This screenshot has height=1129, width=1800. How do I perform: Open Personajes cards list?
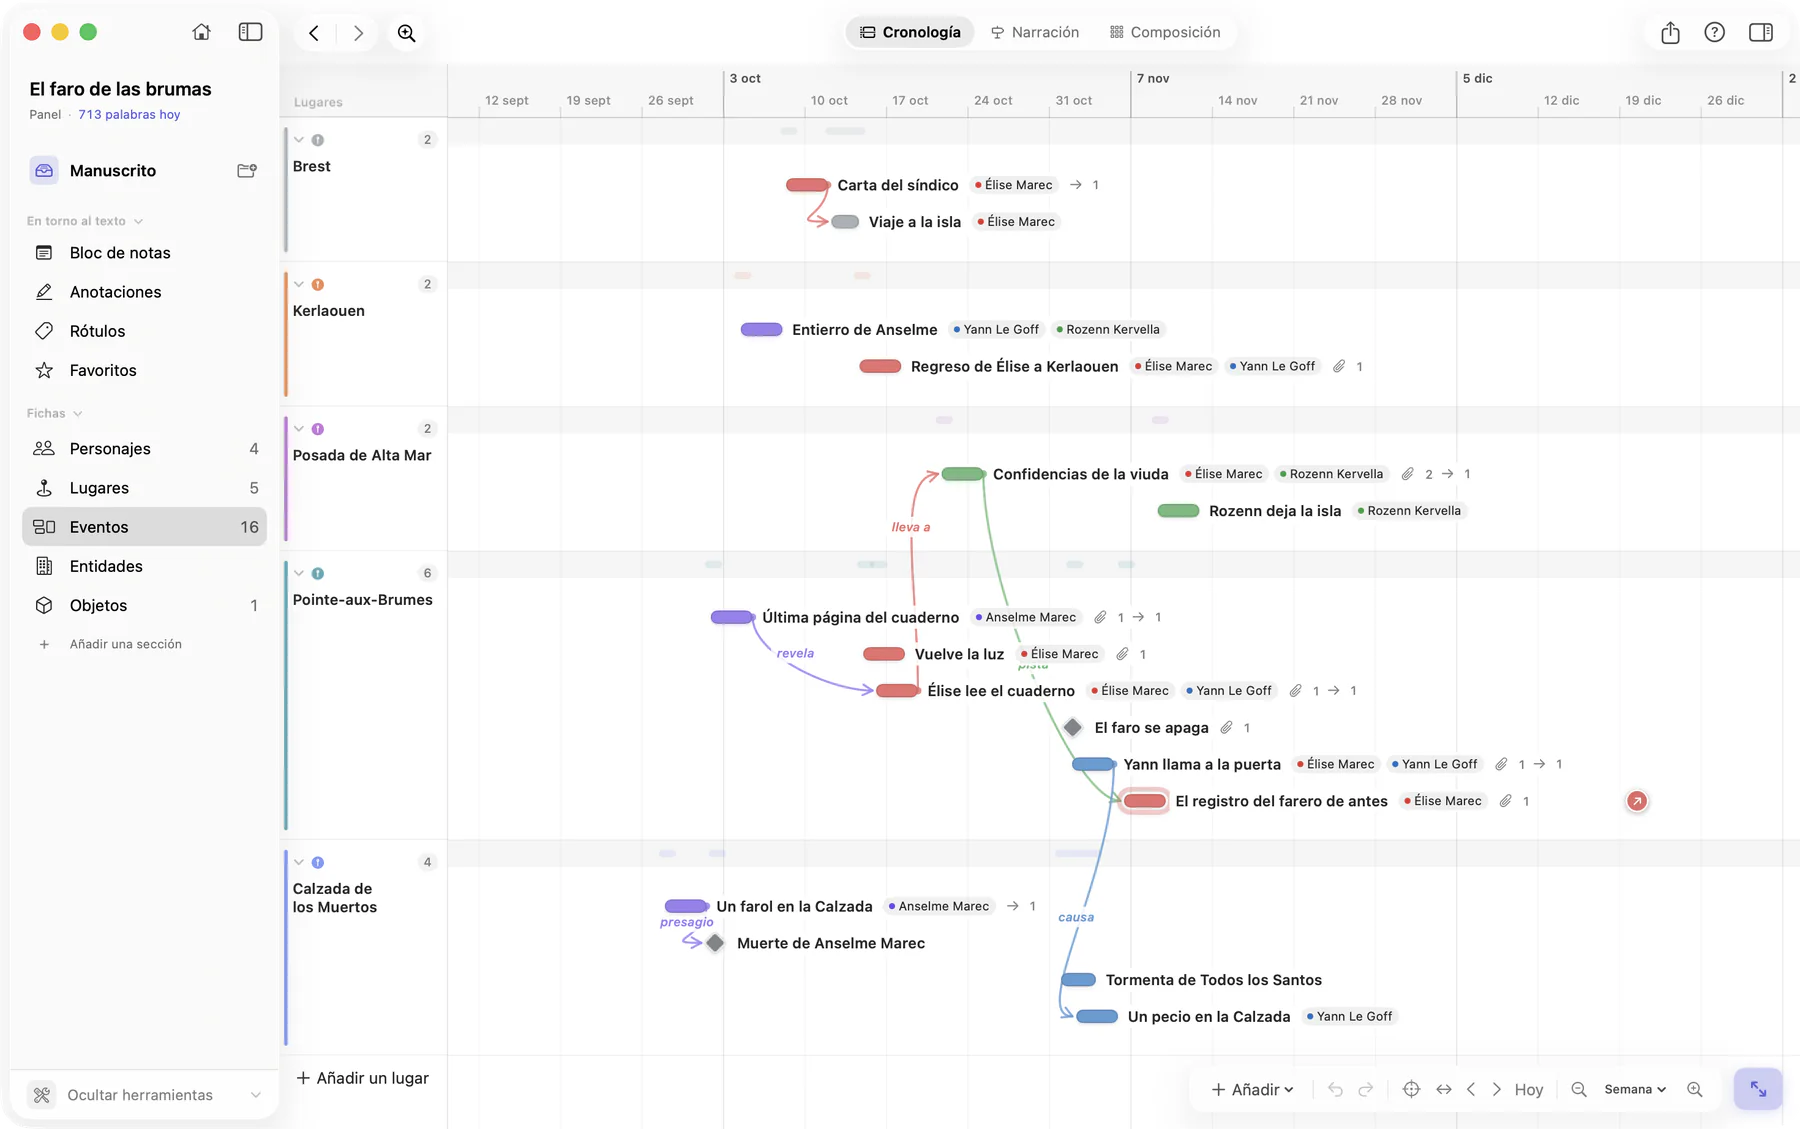pos(144,449)
